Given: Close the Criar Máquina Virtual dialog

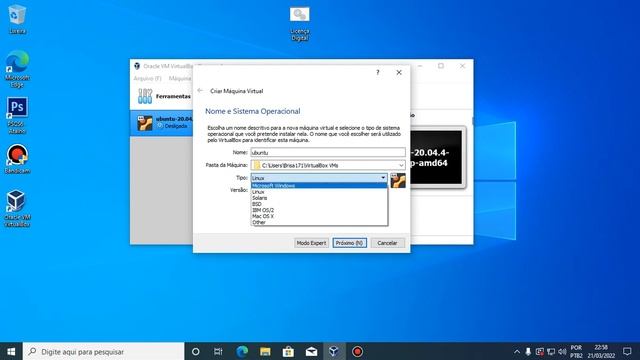Looking at the screenshot, I should 399,73.
